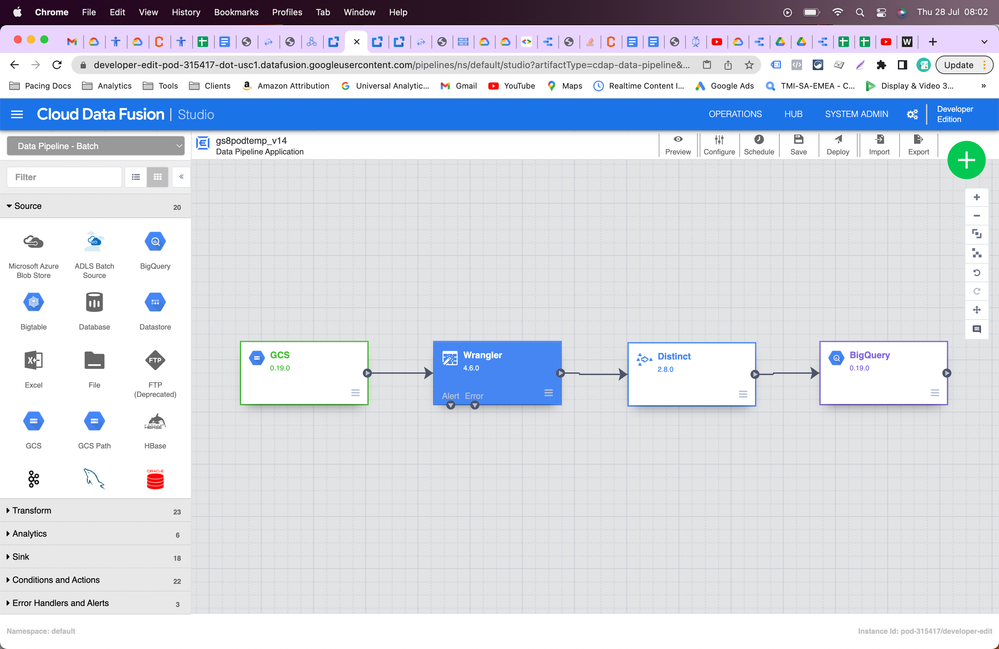Expand the Analytics plugin section
Viewport: 999px width, 649px height.
pyautogui.click(x=96, y=534)
